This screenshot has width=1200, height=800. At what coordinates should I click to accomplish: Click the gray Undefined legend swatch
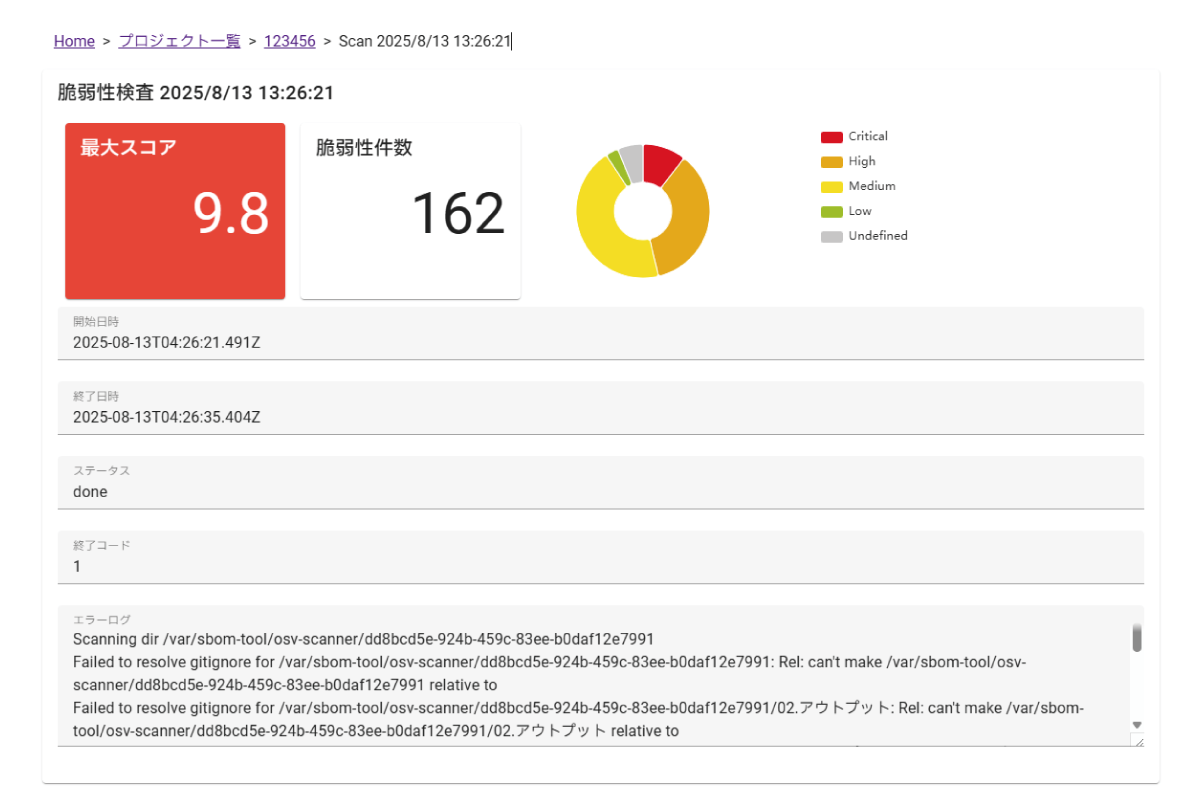point(831,237)
